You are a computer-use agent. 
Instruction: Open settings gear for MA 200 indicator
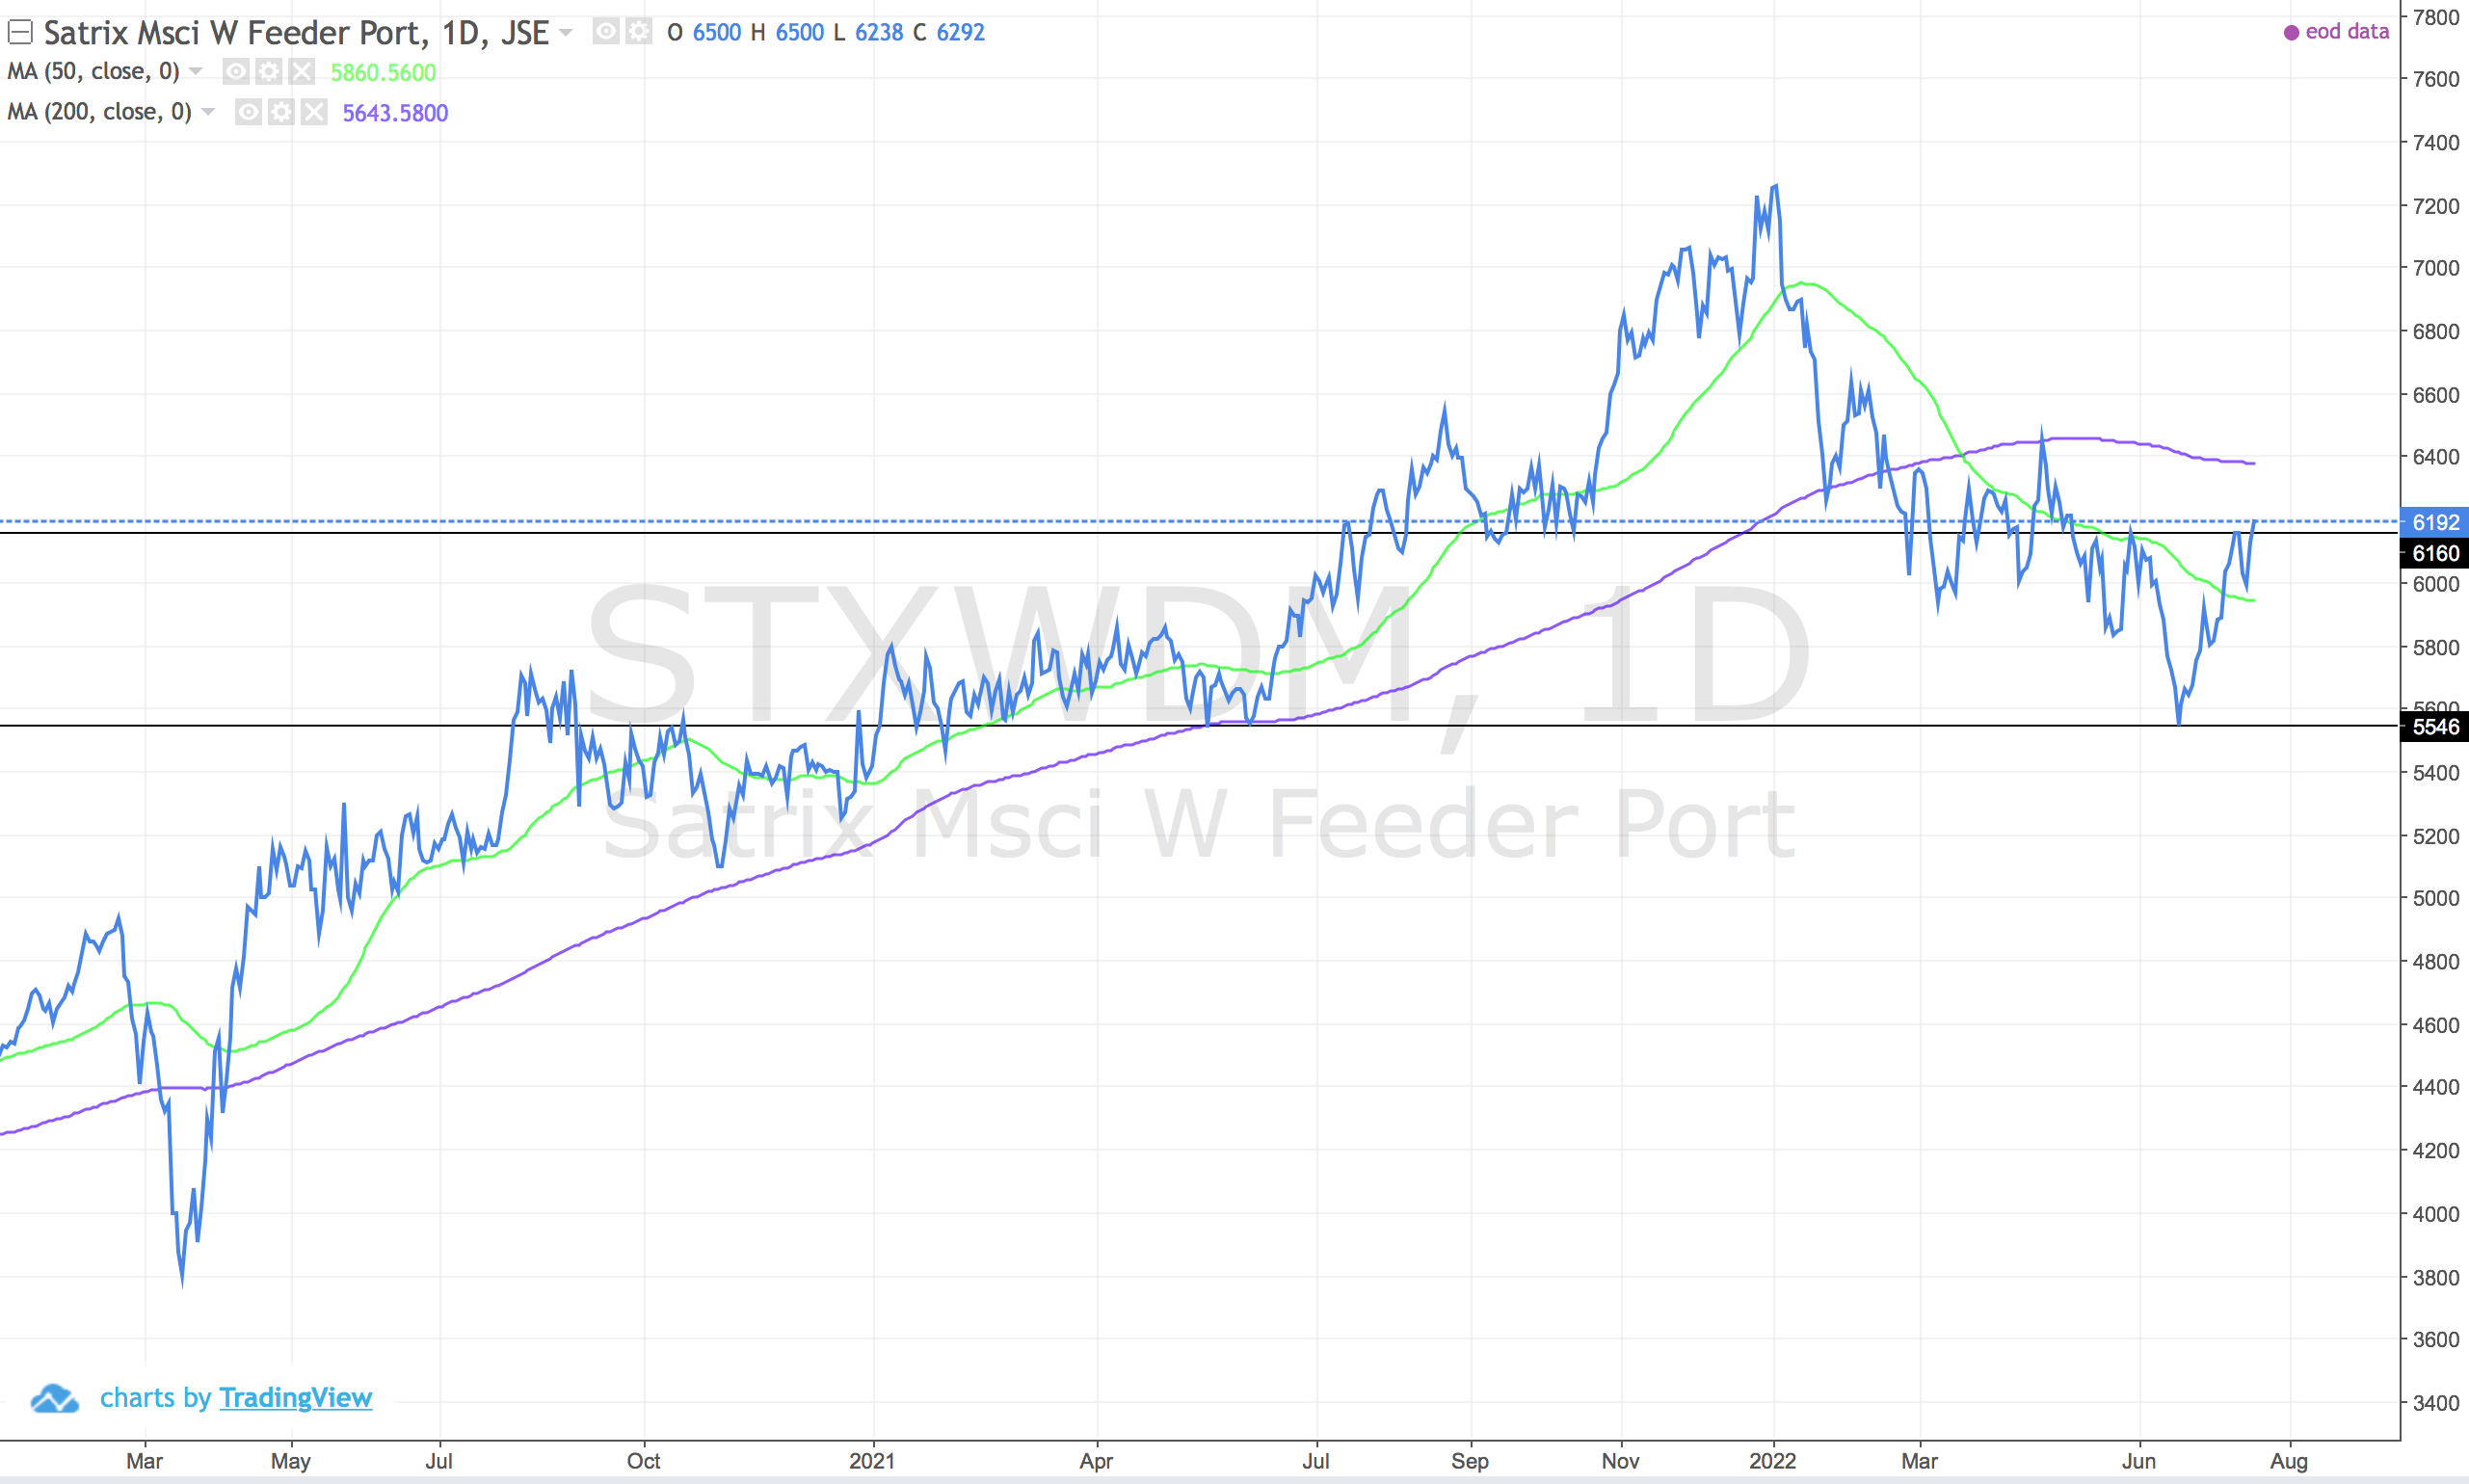pos(281,112)
